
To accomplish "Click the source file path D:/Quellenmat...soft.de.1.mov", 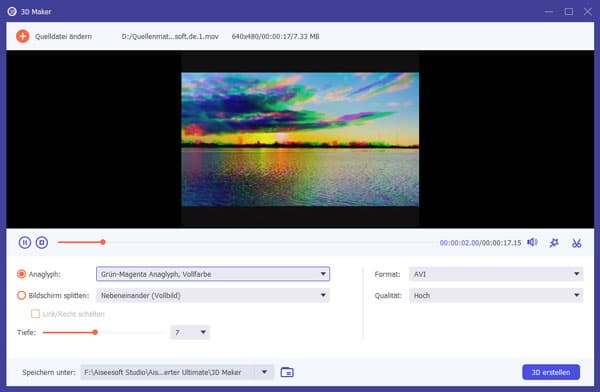I will tap(170, 36).
